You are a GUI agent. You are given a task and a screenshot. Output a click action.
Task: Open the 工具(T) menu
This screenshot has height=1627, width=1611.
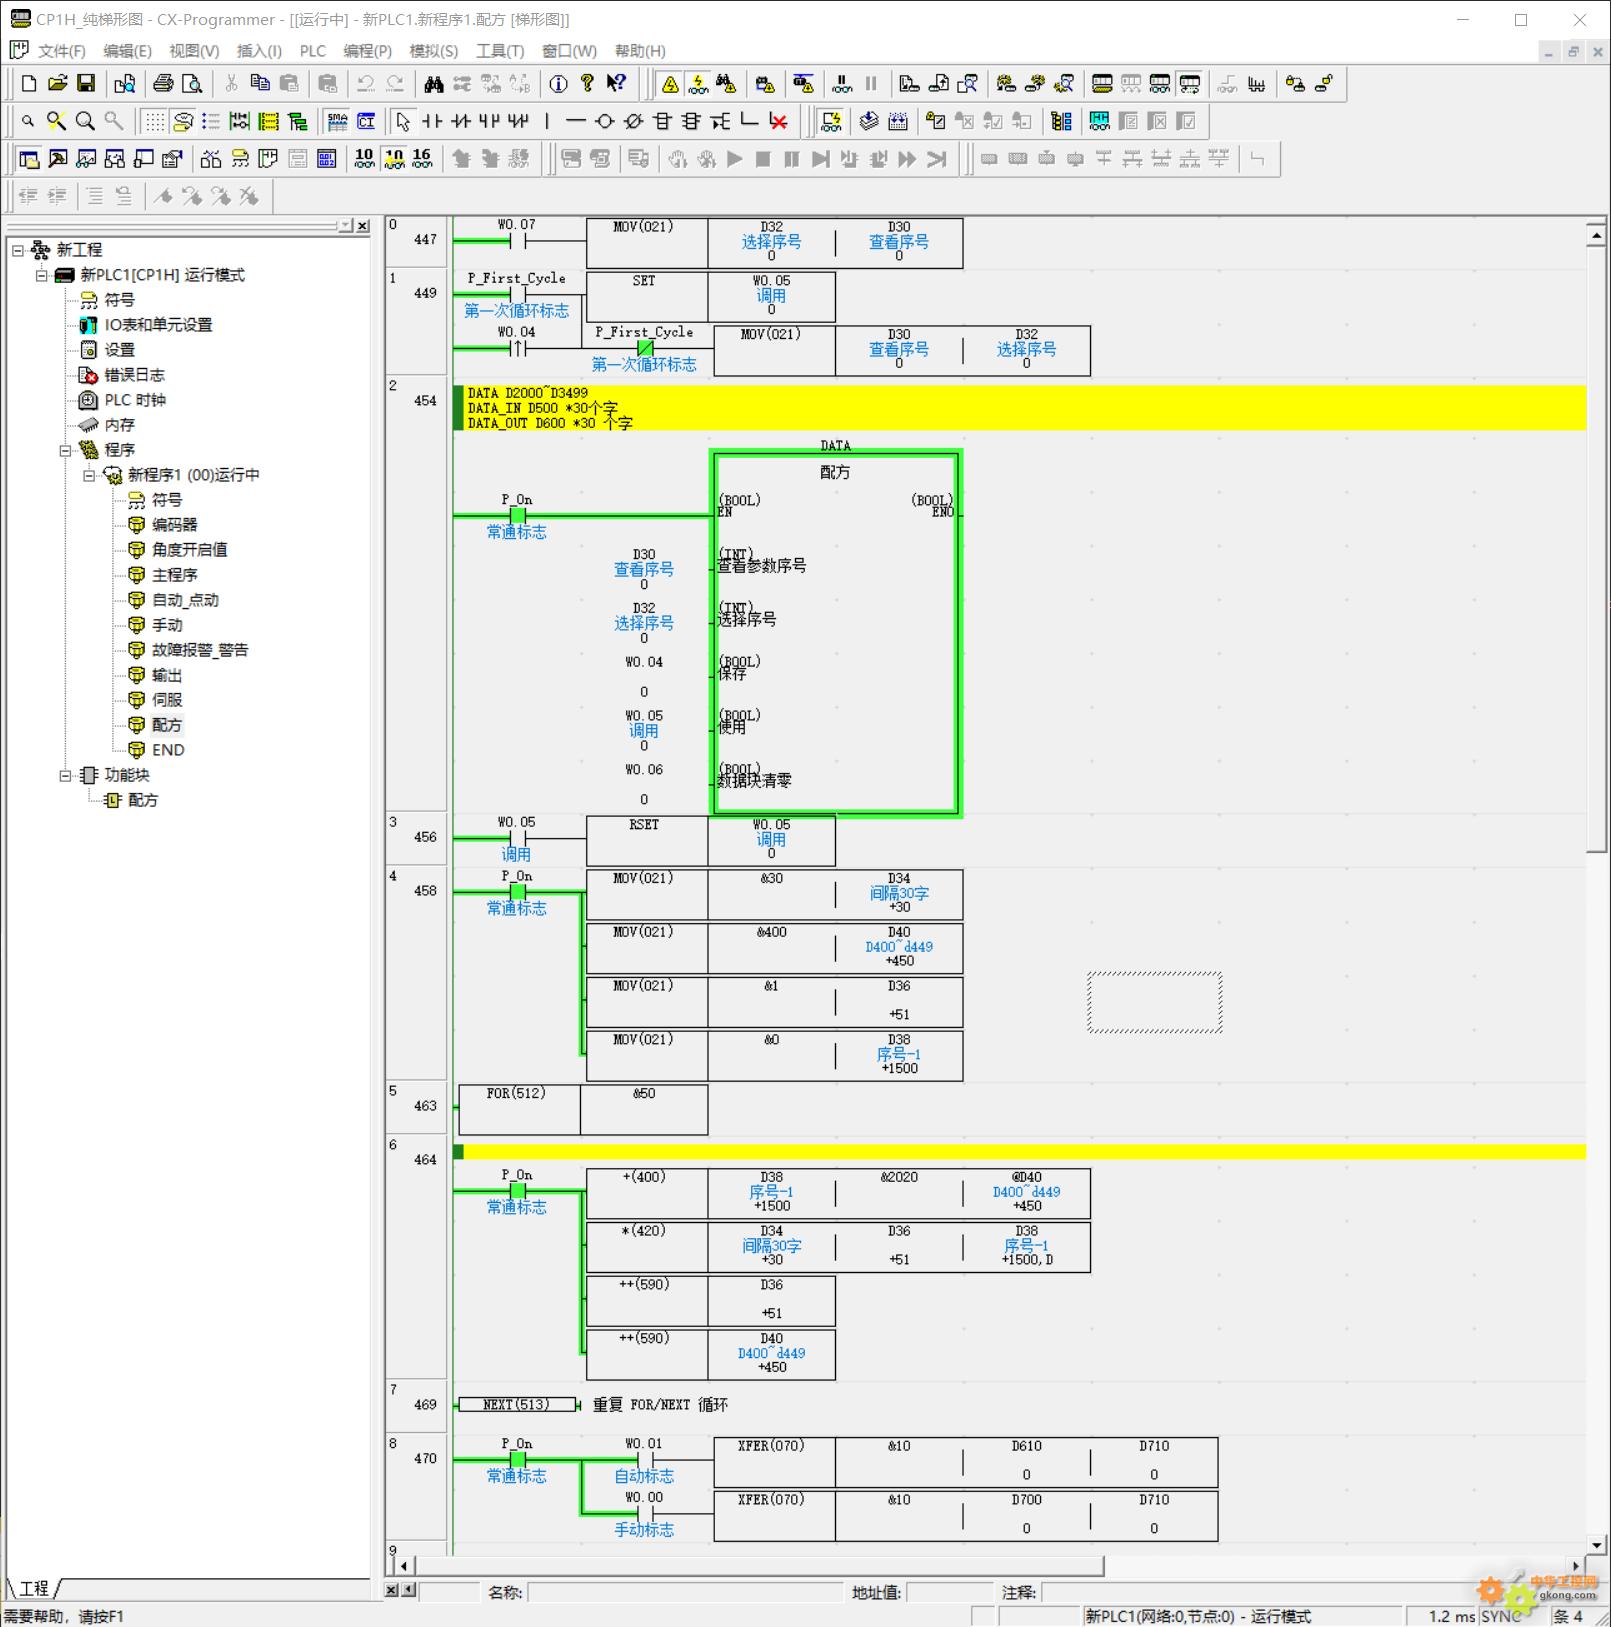point(500,51)
